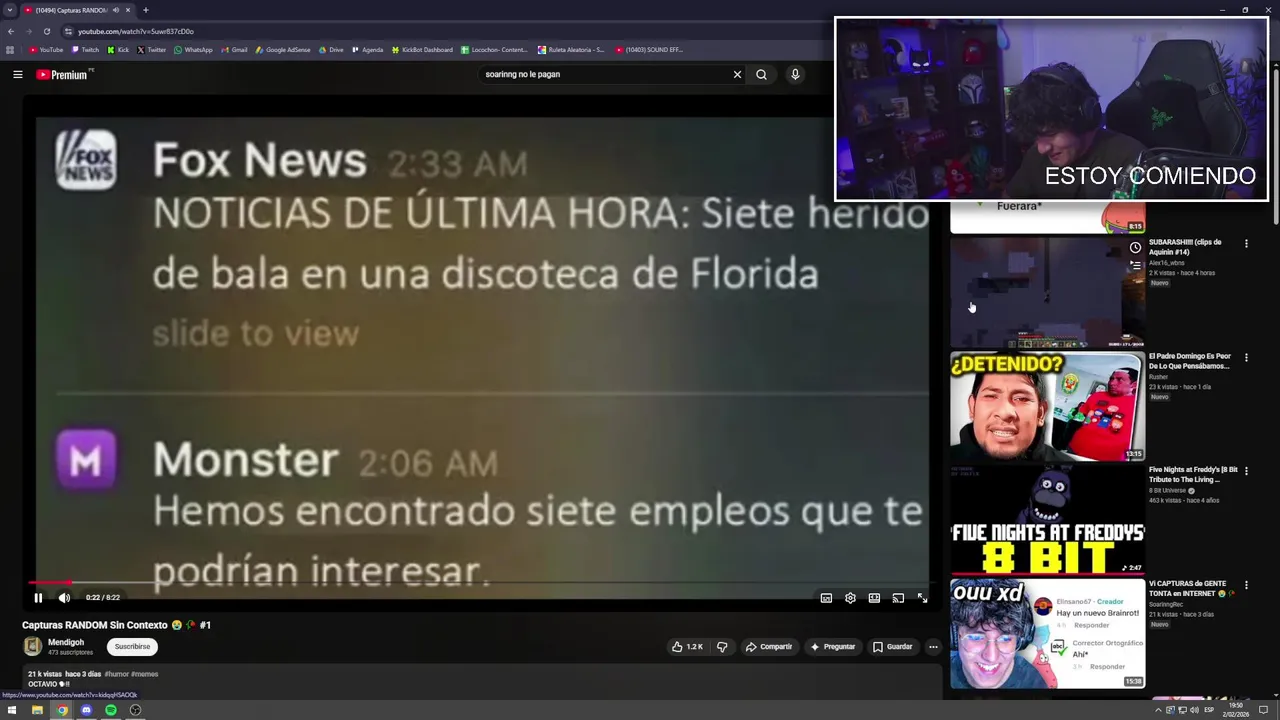The width and height of the screenshot is (1280, 720).
Task: Open OBS Studio from the taskbar
Action: pos(135,710)
